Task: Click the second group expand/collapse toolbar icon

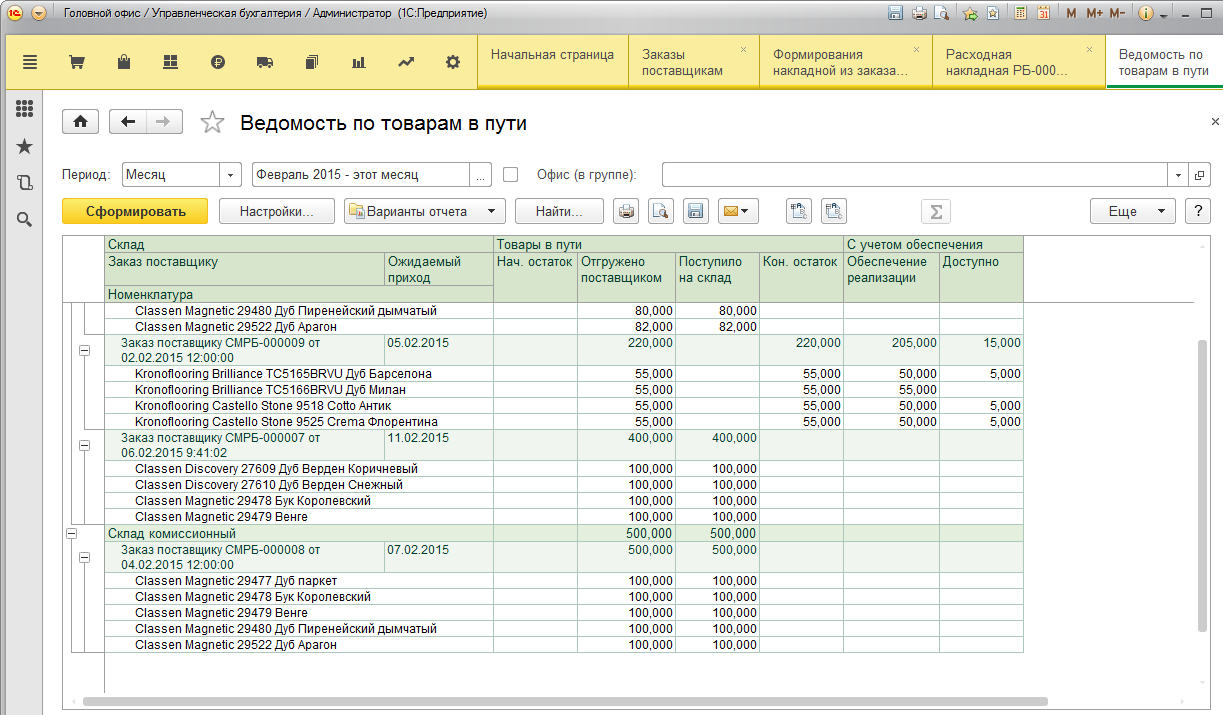Action: pos(834,211)
